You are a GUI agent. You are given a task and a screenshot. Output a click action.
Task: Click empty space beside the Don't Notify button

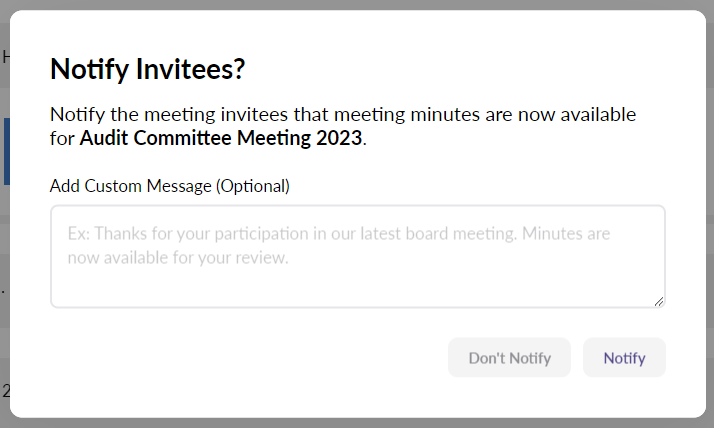click(250, 358)
